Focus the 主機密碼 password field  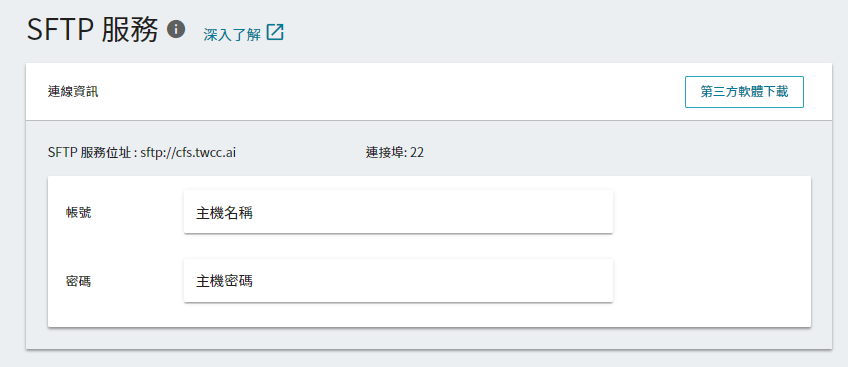tap(398, 281)
